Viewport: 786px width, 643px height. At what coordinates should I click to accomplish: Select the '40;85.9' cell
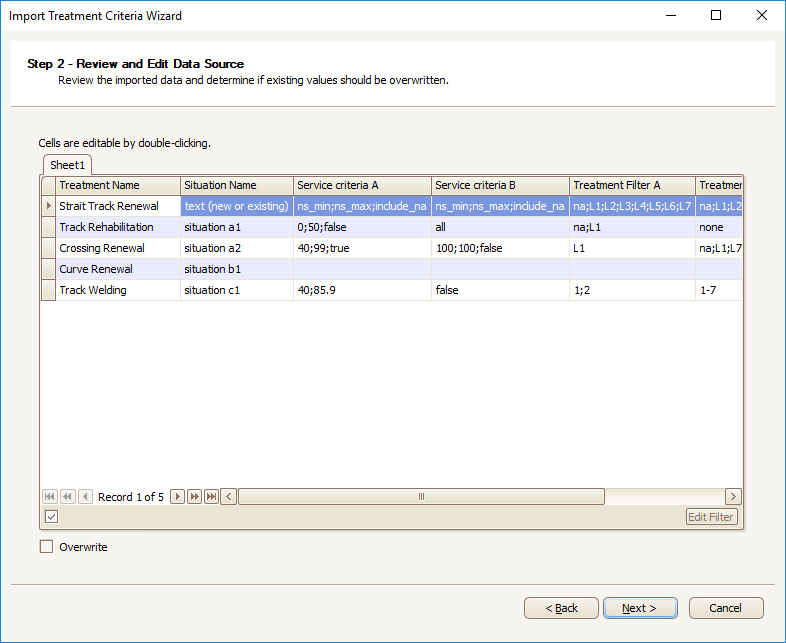362,290
